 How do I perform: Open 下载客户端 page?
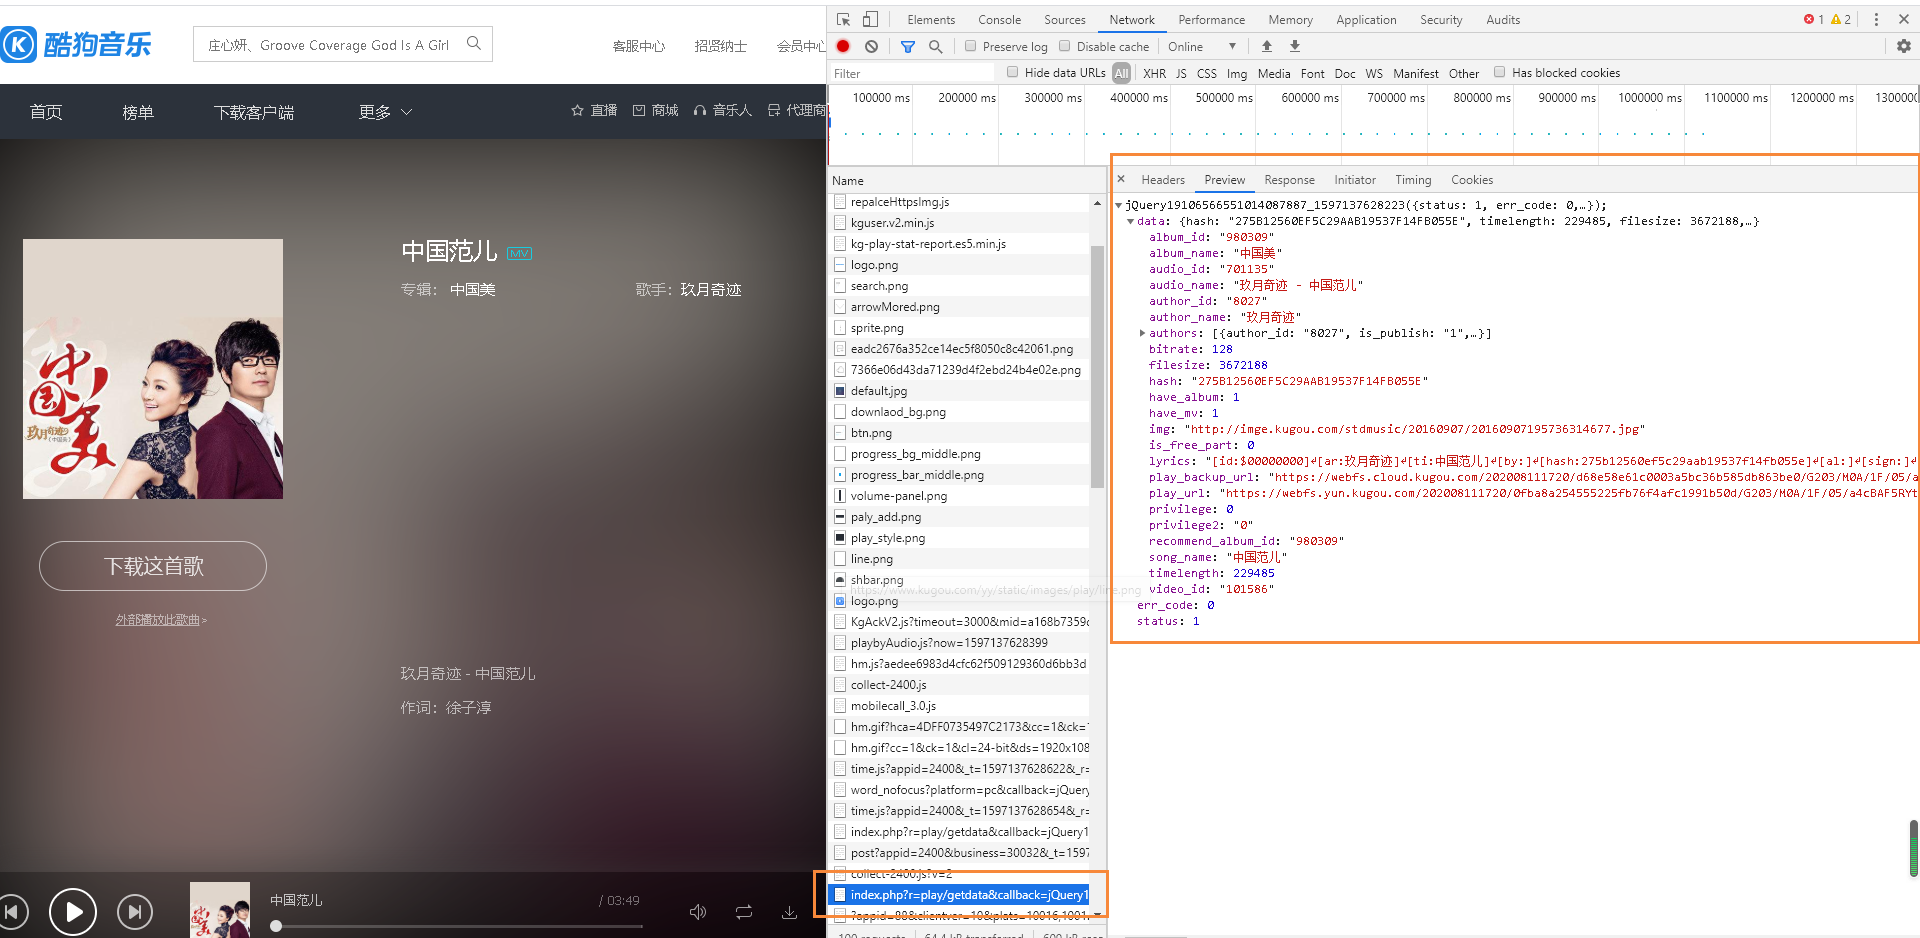254,112
